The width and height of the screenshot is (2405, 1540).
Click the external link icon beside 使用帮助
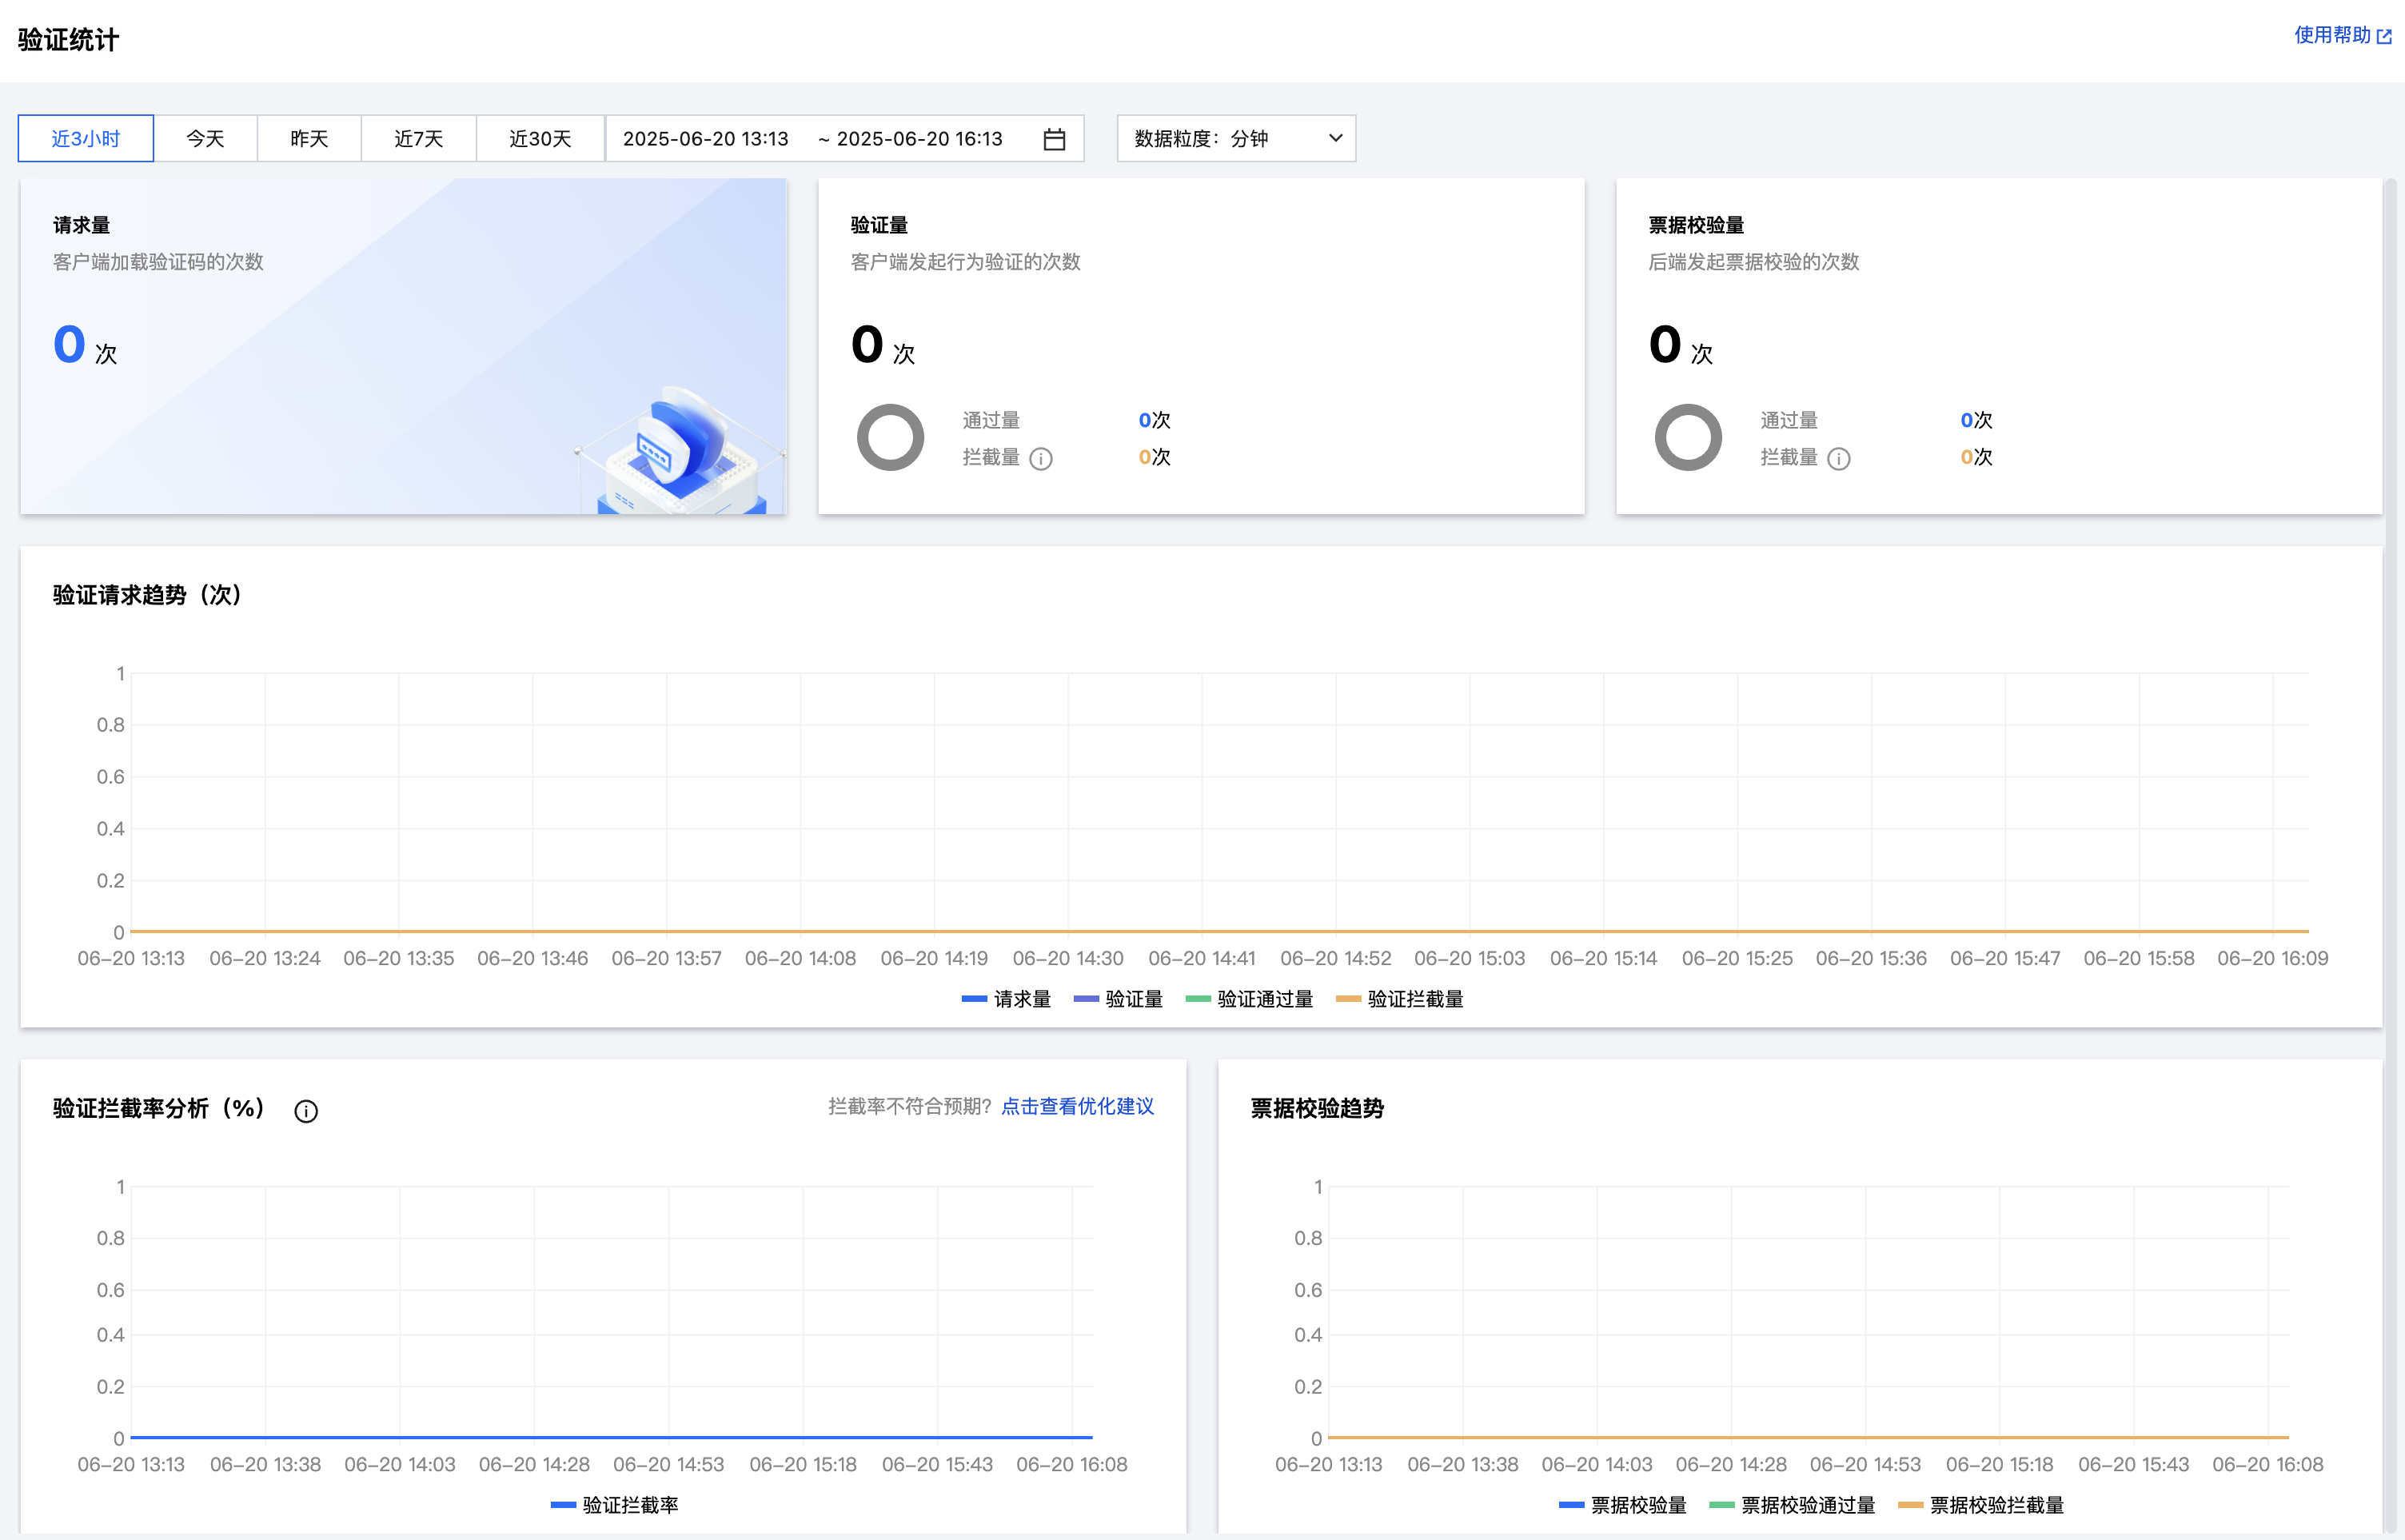tap(2385, 37)
